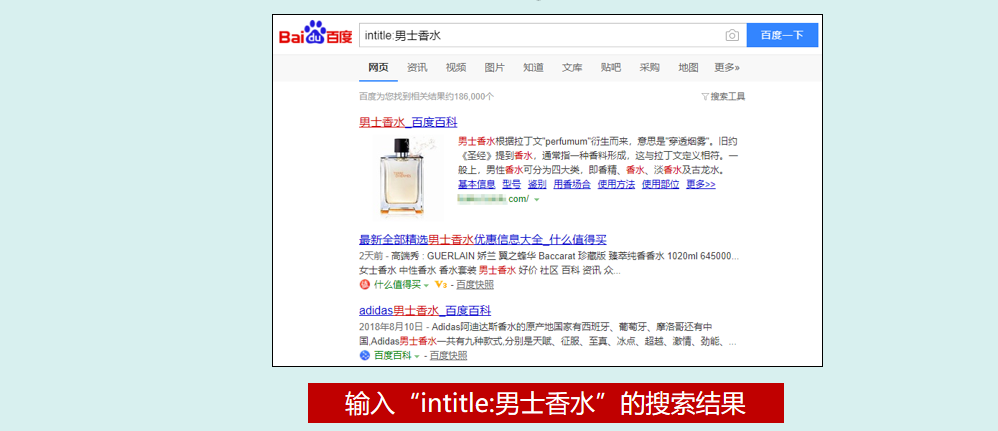Expand dropdown arrow beside blurred .com/ URL
Screen dimensions: 998x431
pyautogui.click(x=537, y=199)
